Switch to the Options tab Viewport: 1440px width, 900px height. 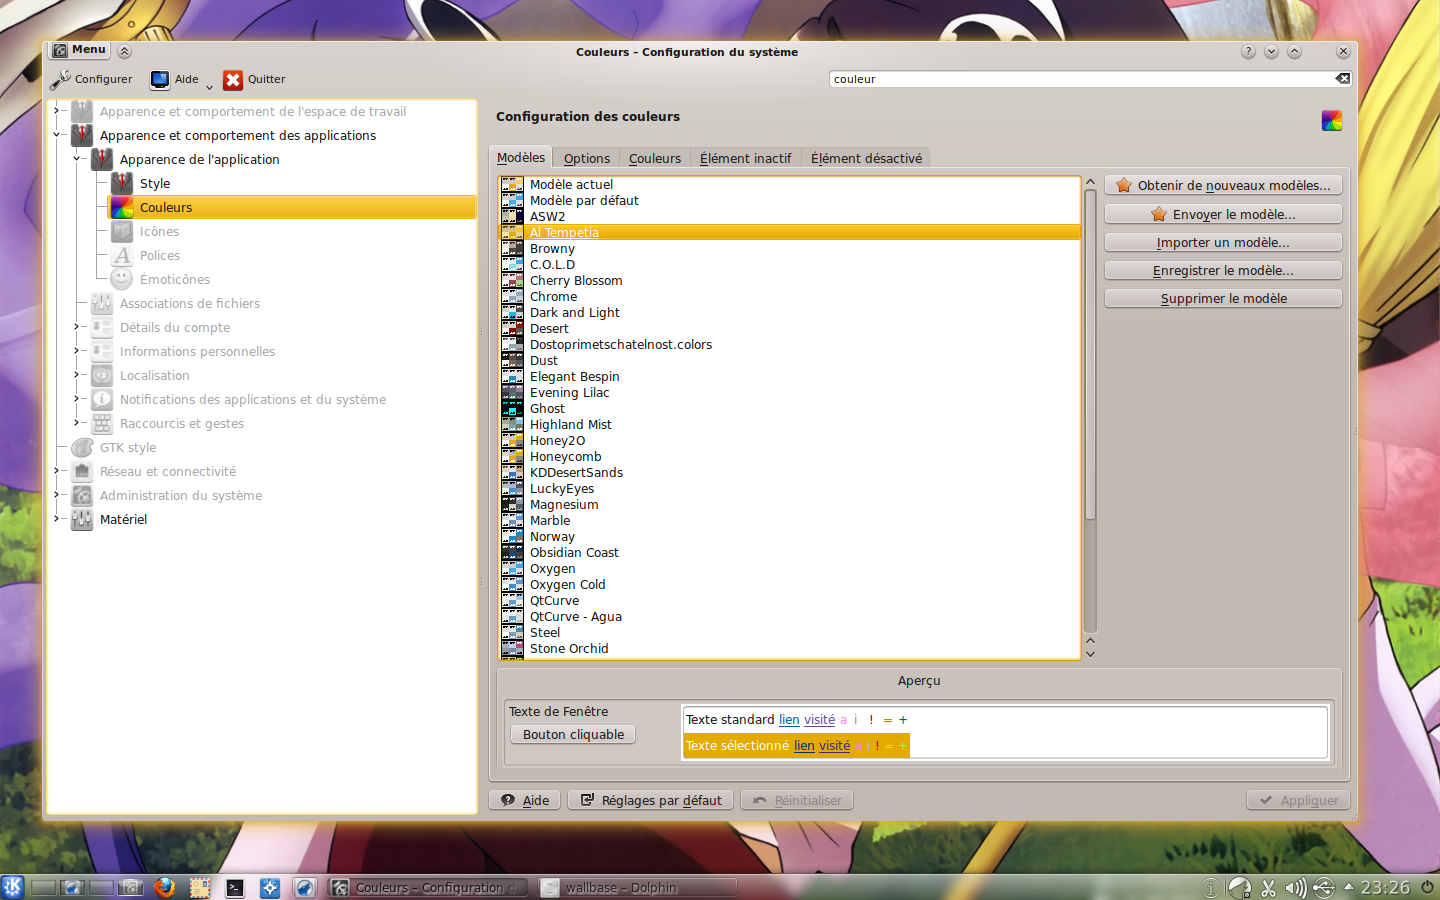tap(586, 158)
